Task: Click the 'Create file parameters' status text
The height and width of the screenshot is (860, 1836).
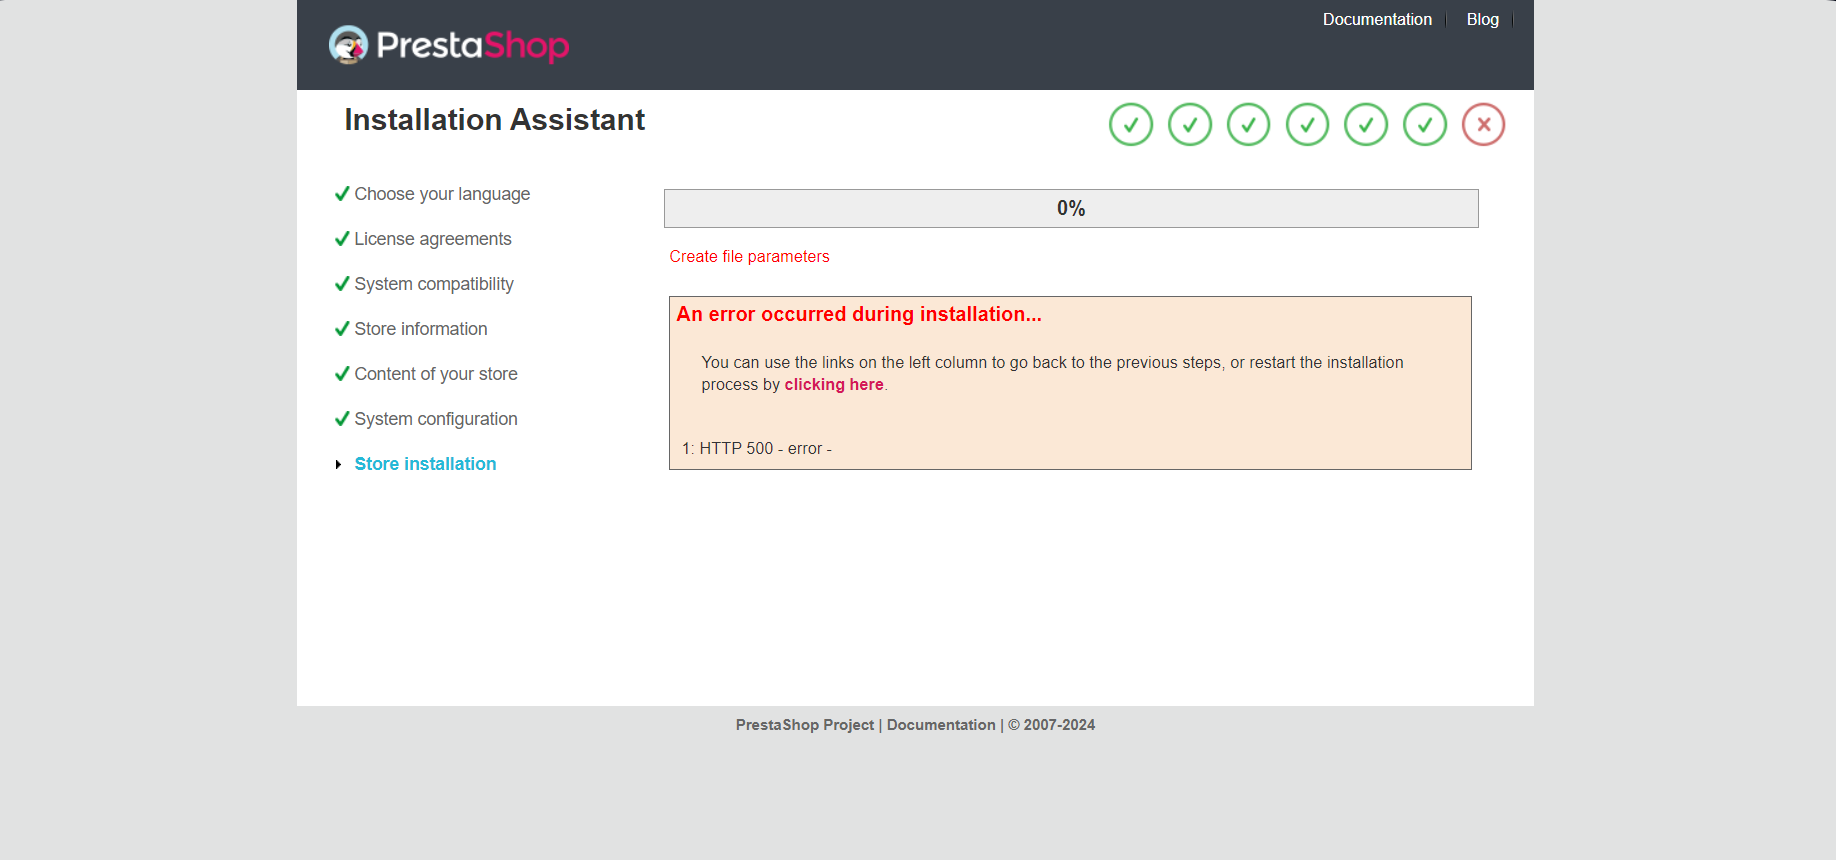Action: coord(749,257)
